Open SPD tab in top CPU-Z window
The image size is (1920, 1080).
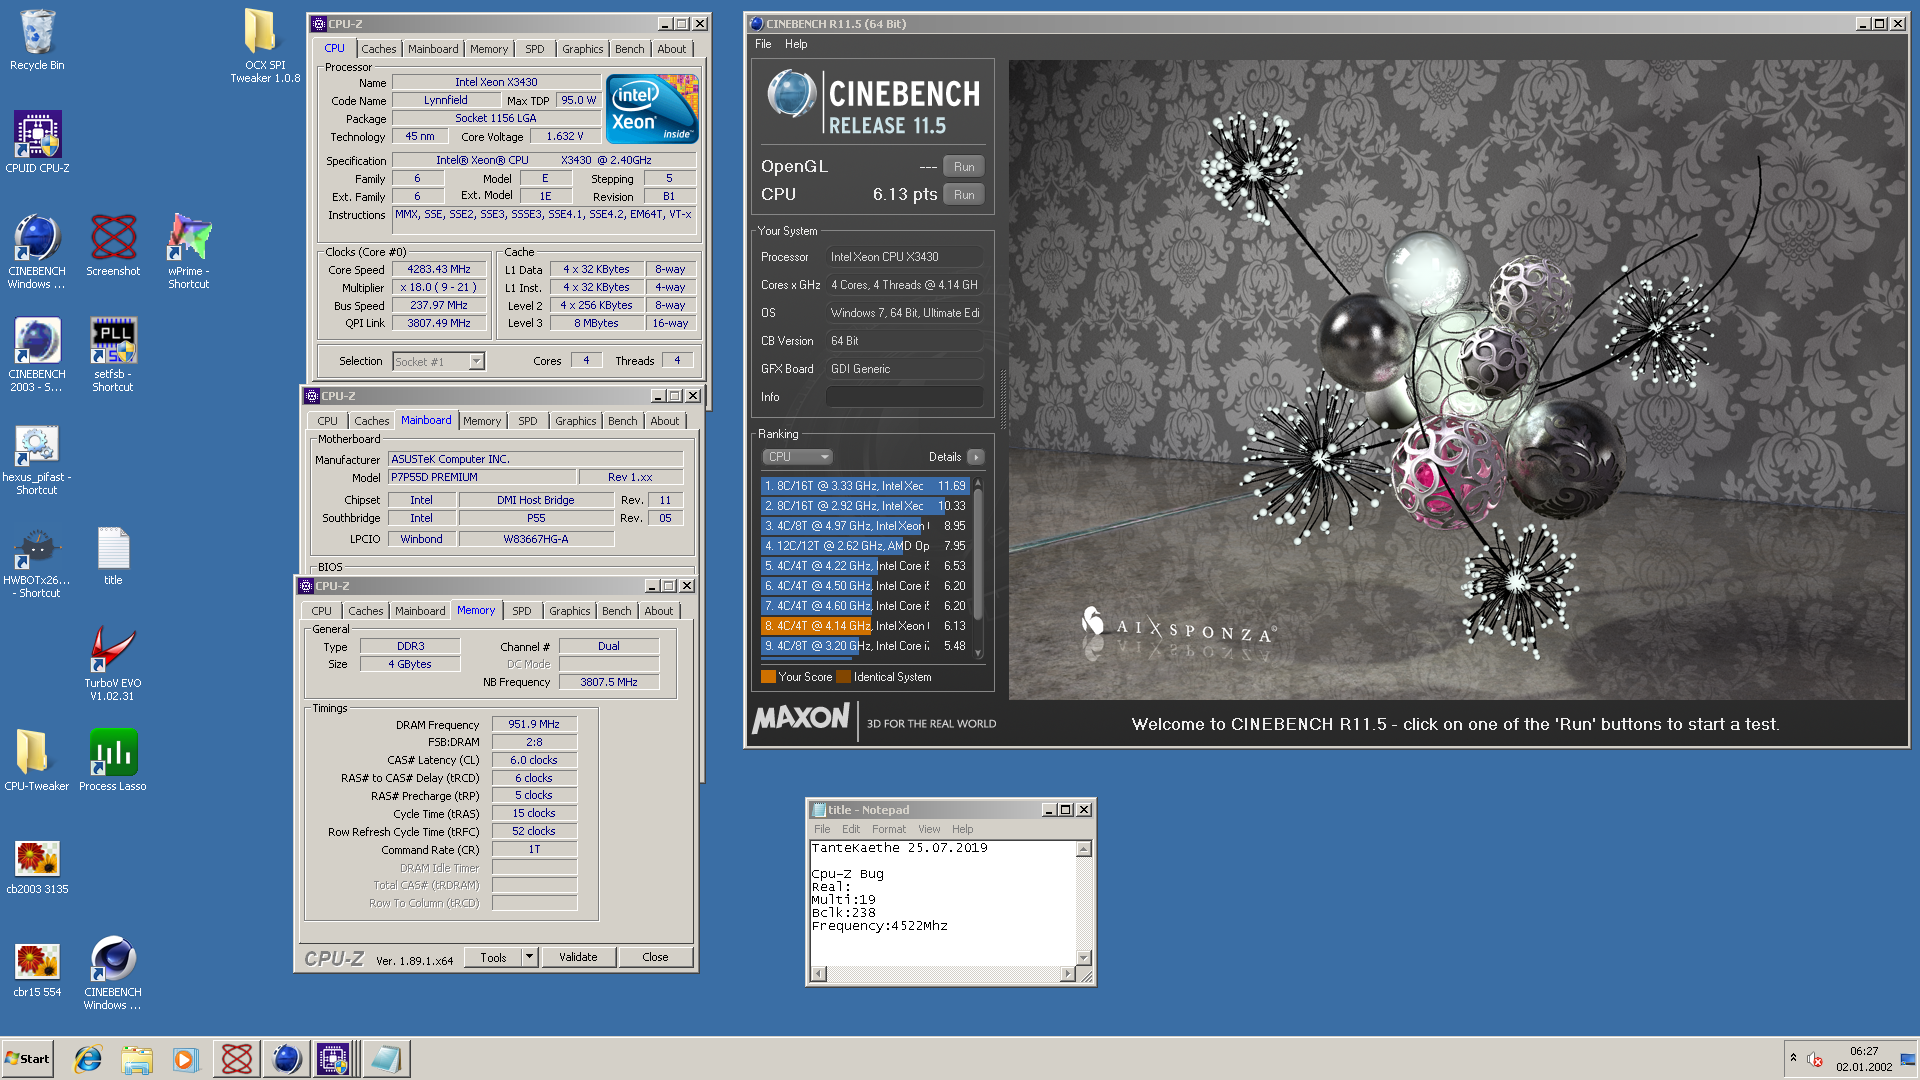(x=535, y=49)
